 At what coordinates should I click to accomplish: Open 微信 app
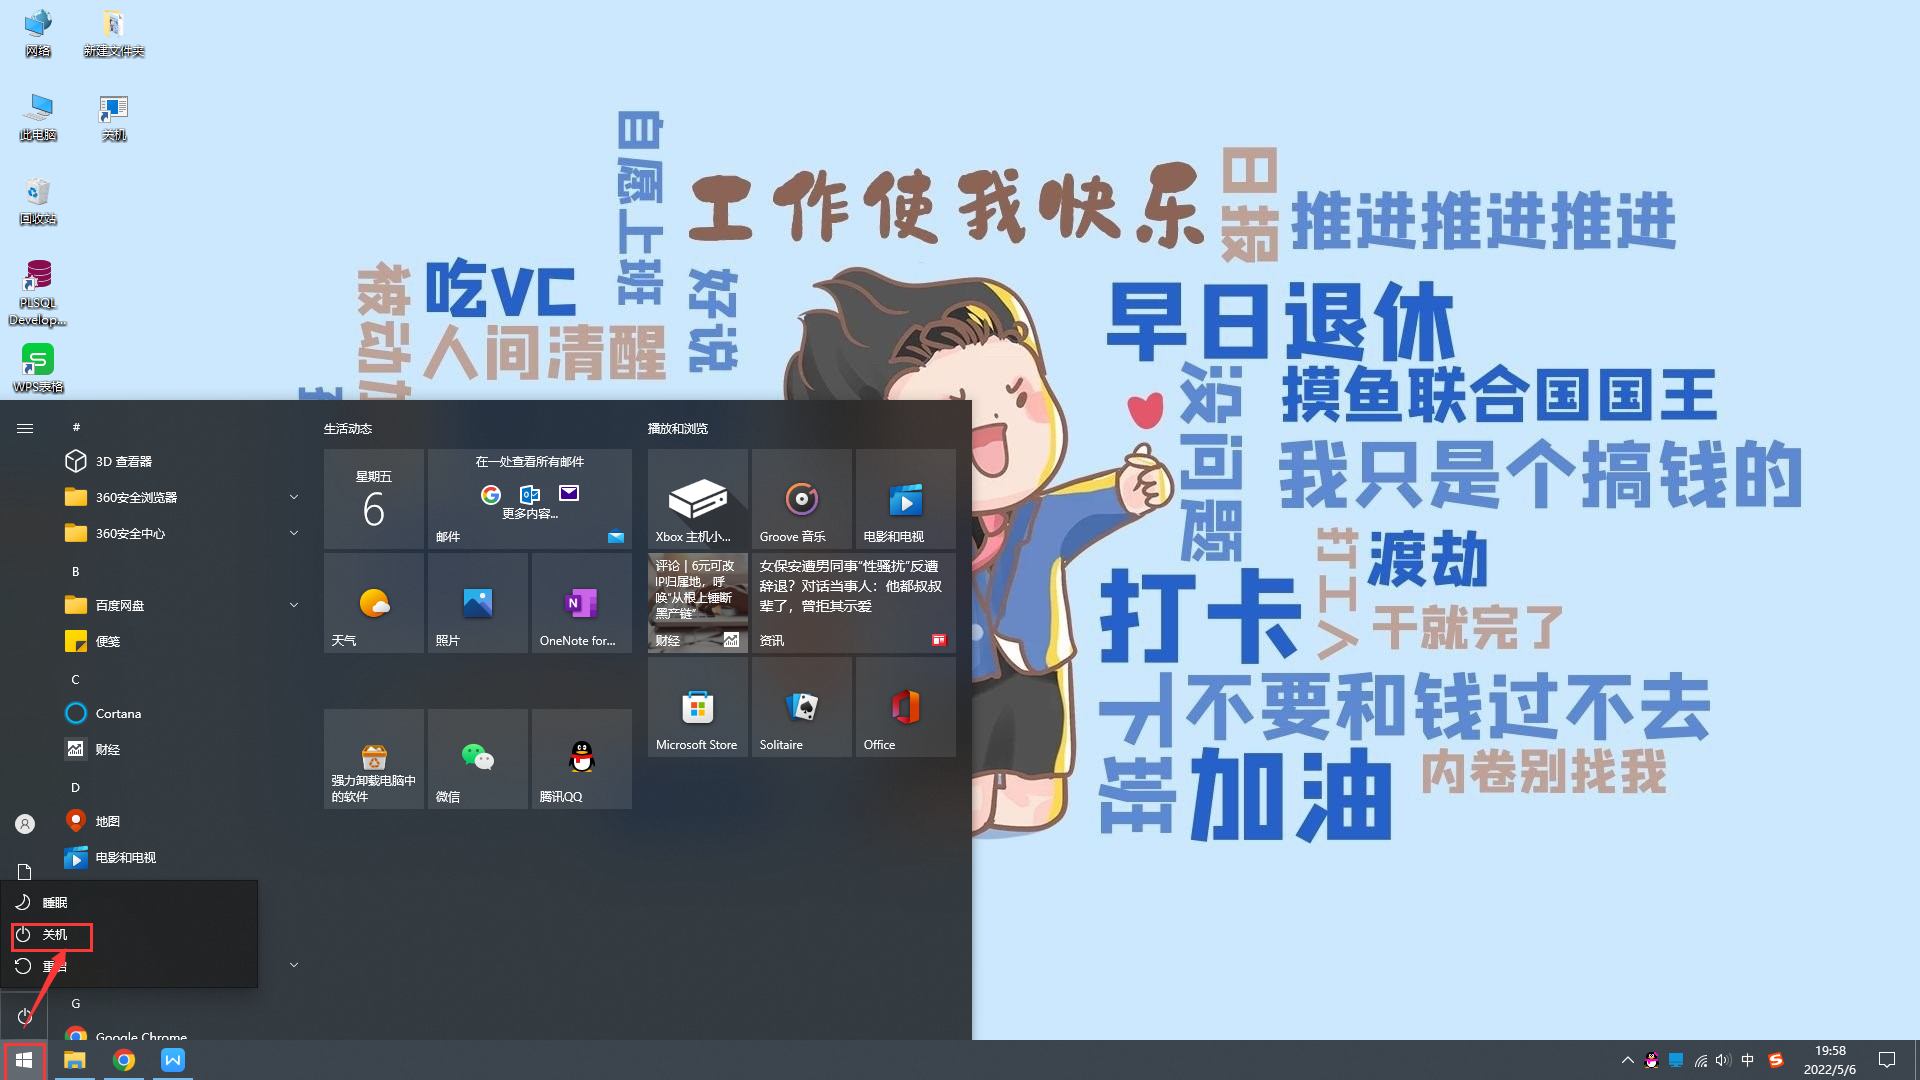477,758
